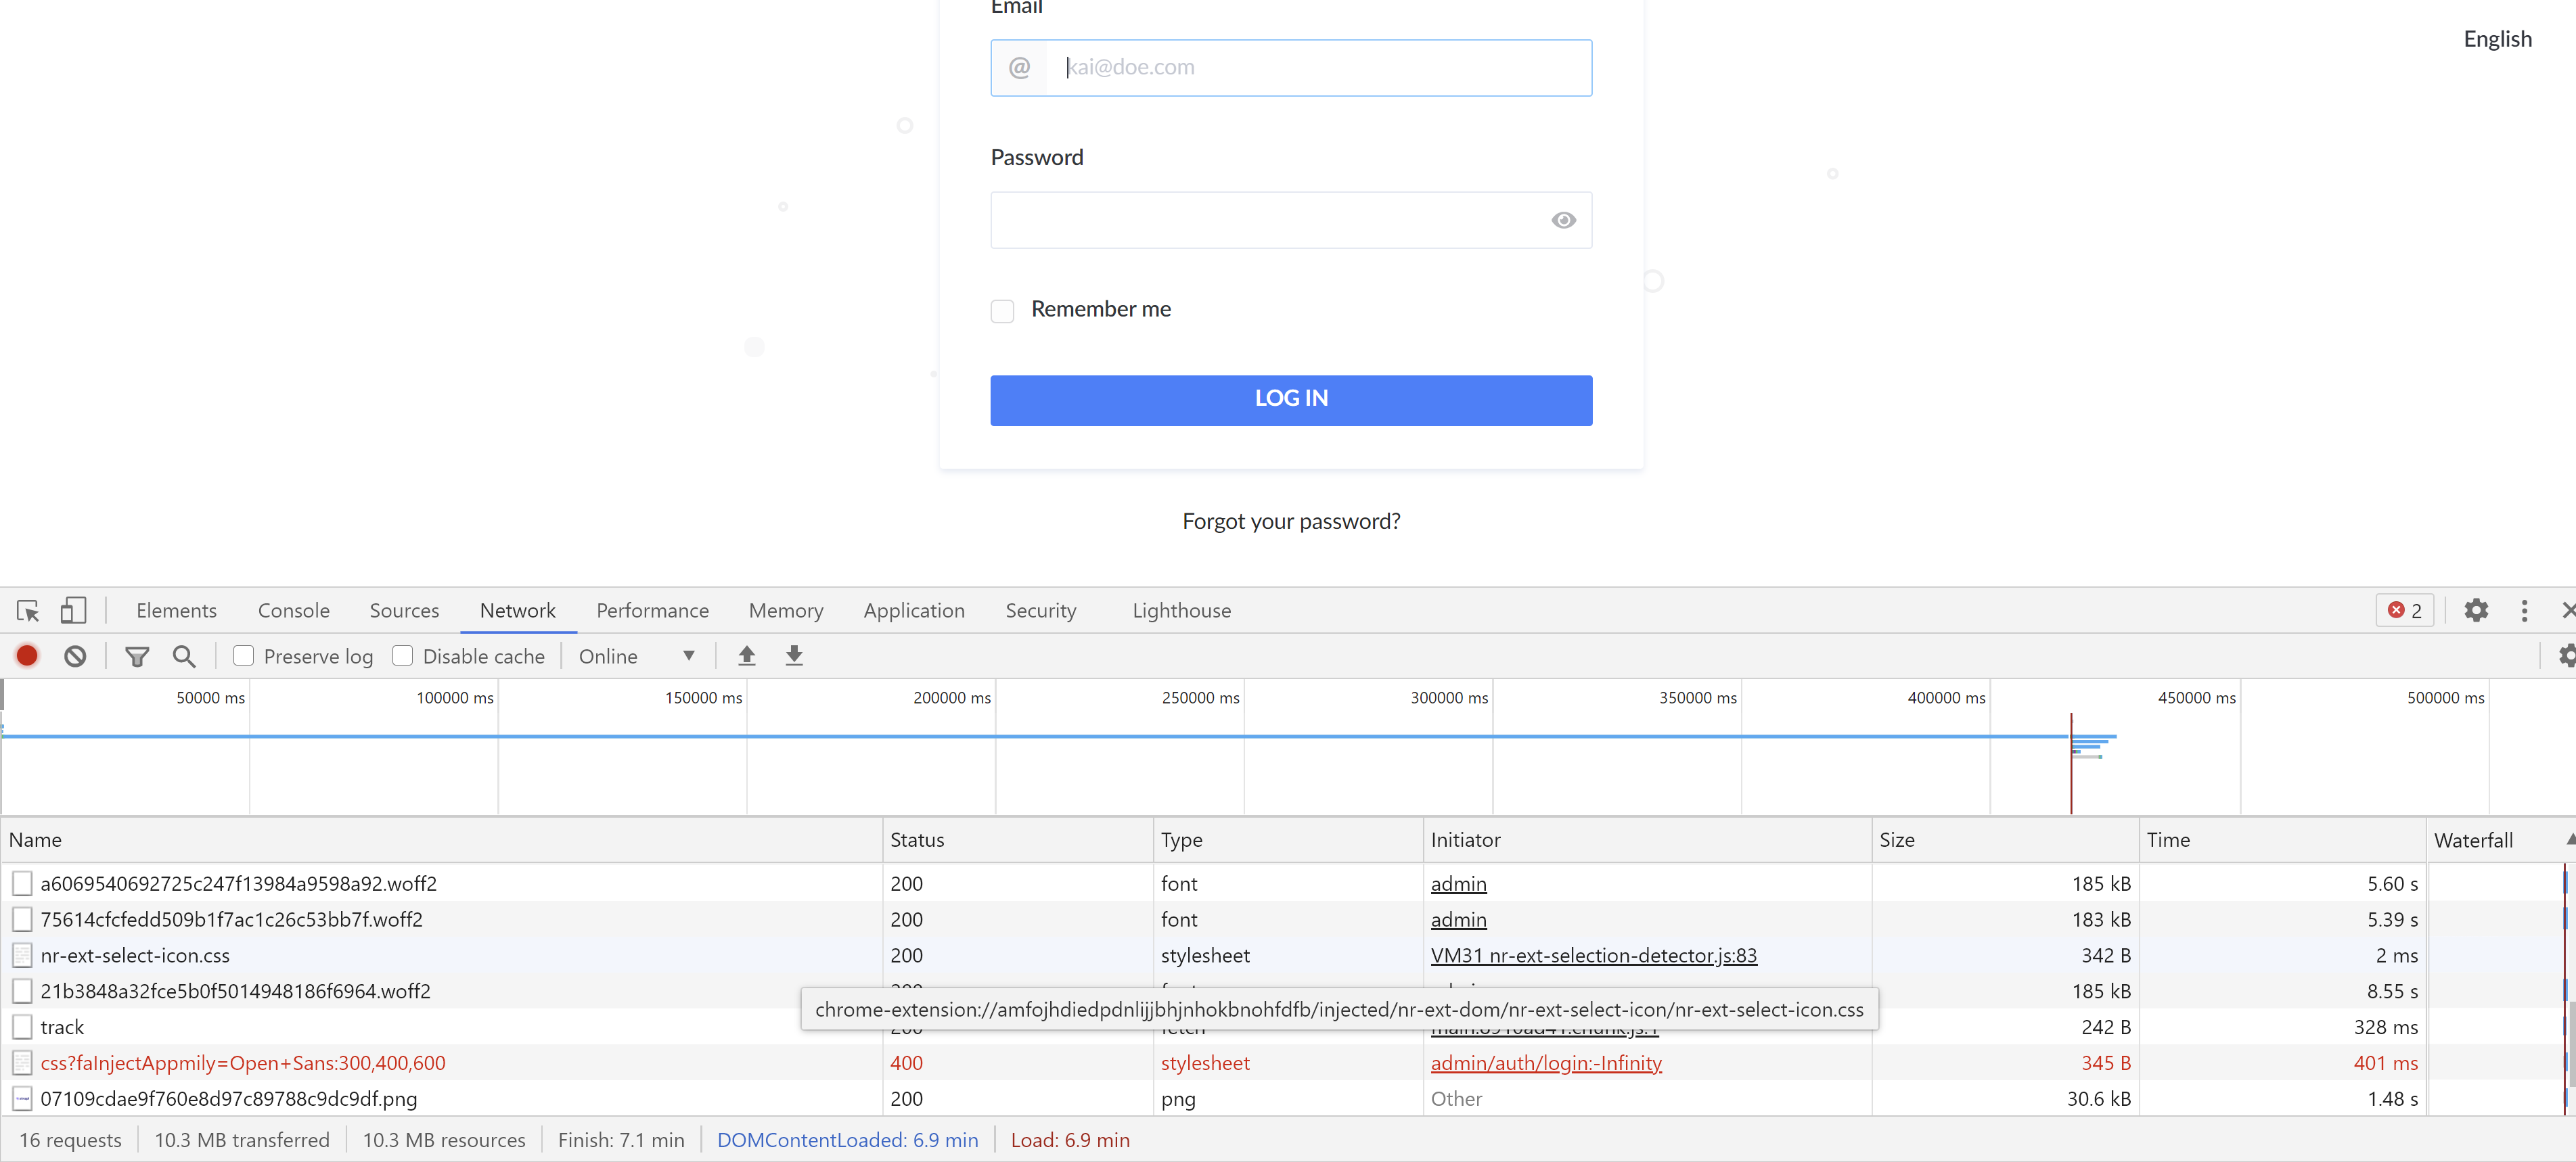Viewport: 2576px width, 1162px height.
Task: Activate the inspect element picker icon
Action: click(28, 610)
